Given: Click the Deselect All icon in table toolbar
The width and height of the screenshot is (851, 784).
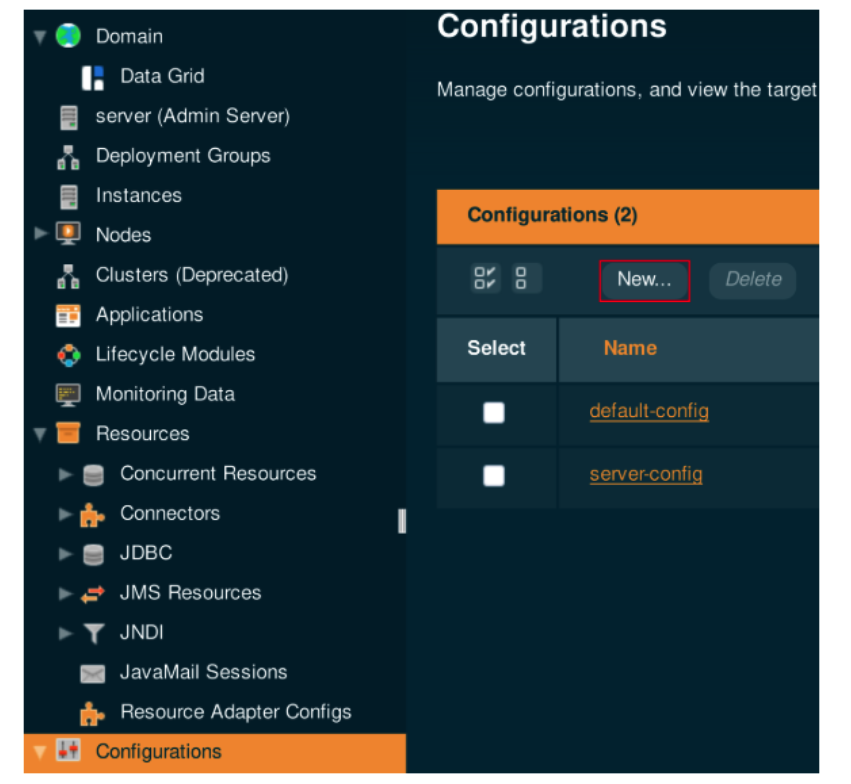Looking at the screenshot, I should pos(521,279).
